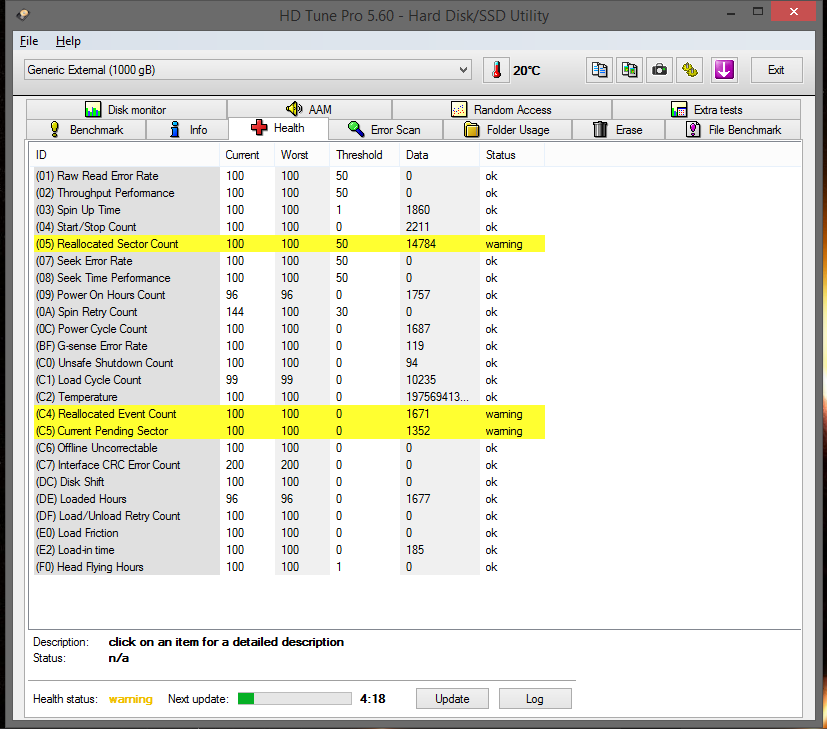
Task: Select the Spin Retry Count row
Action: [x=289, y=312]
